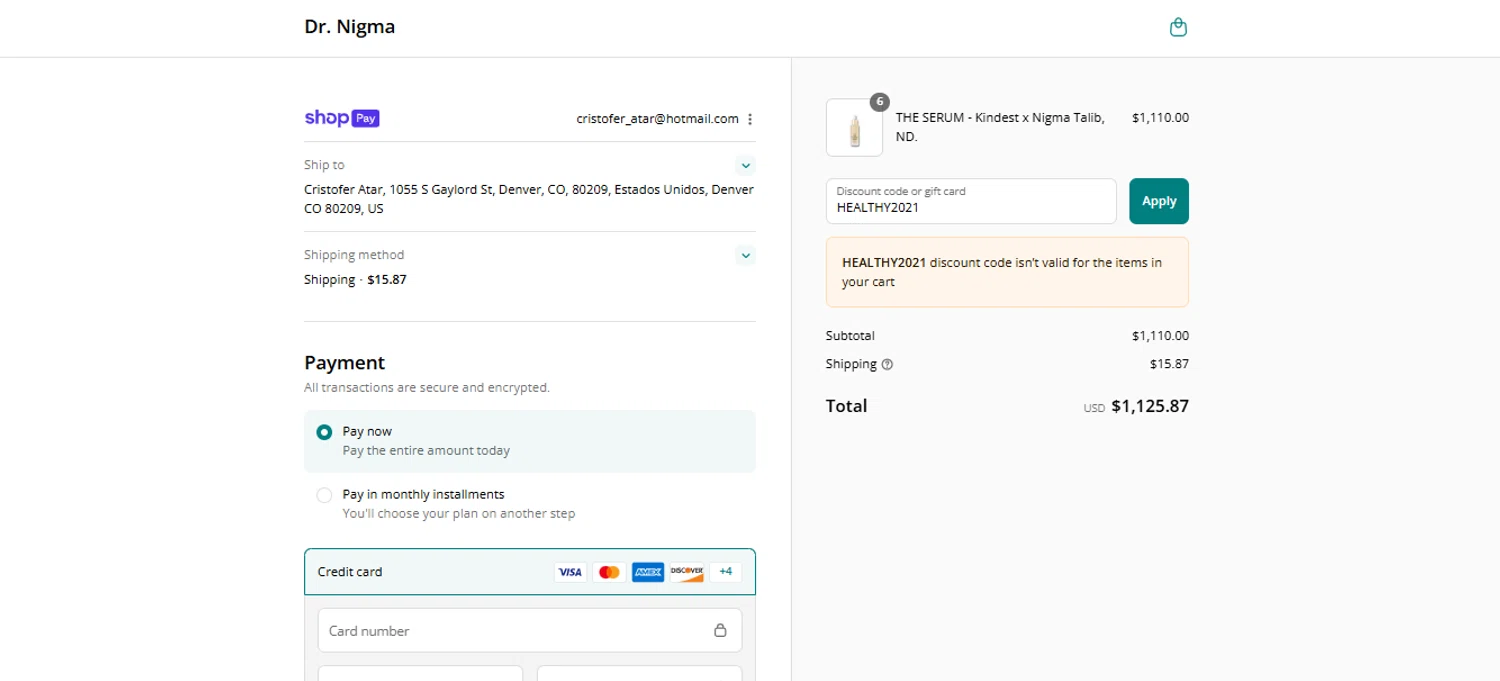Click the quantity badge 6 on product
The height and width of the screenshot is (681, 1500).
click(x=879, y=102)
